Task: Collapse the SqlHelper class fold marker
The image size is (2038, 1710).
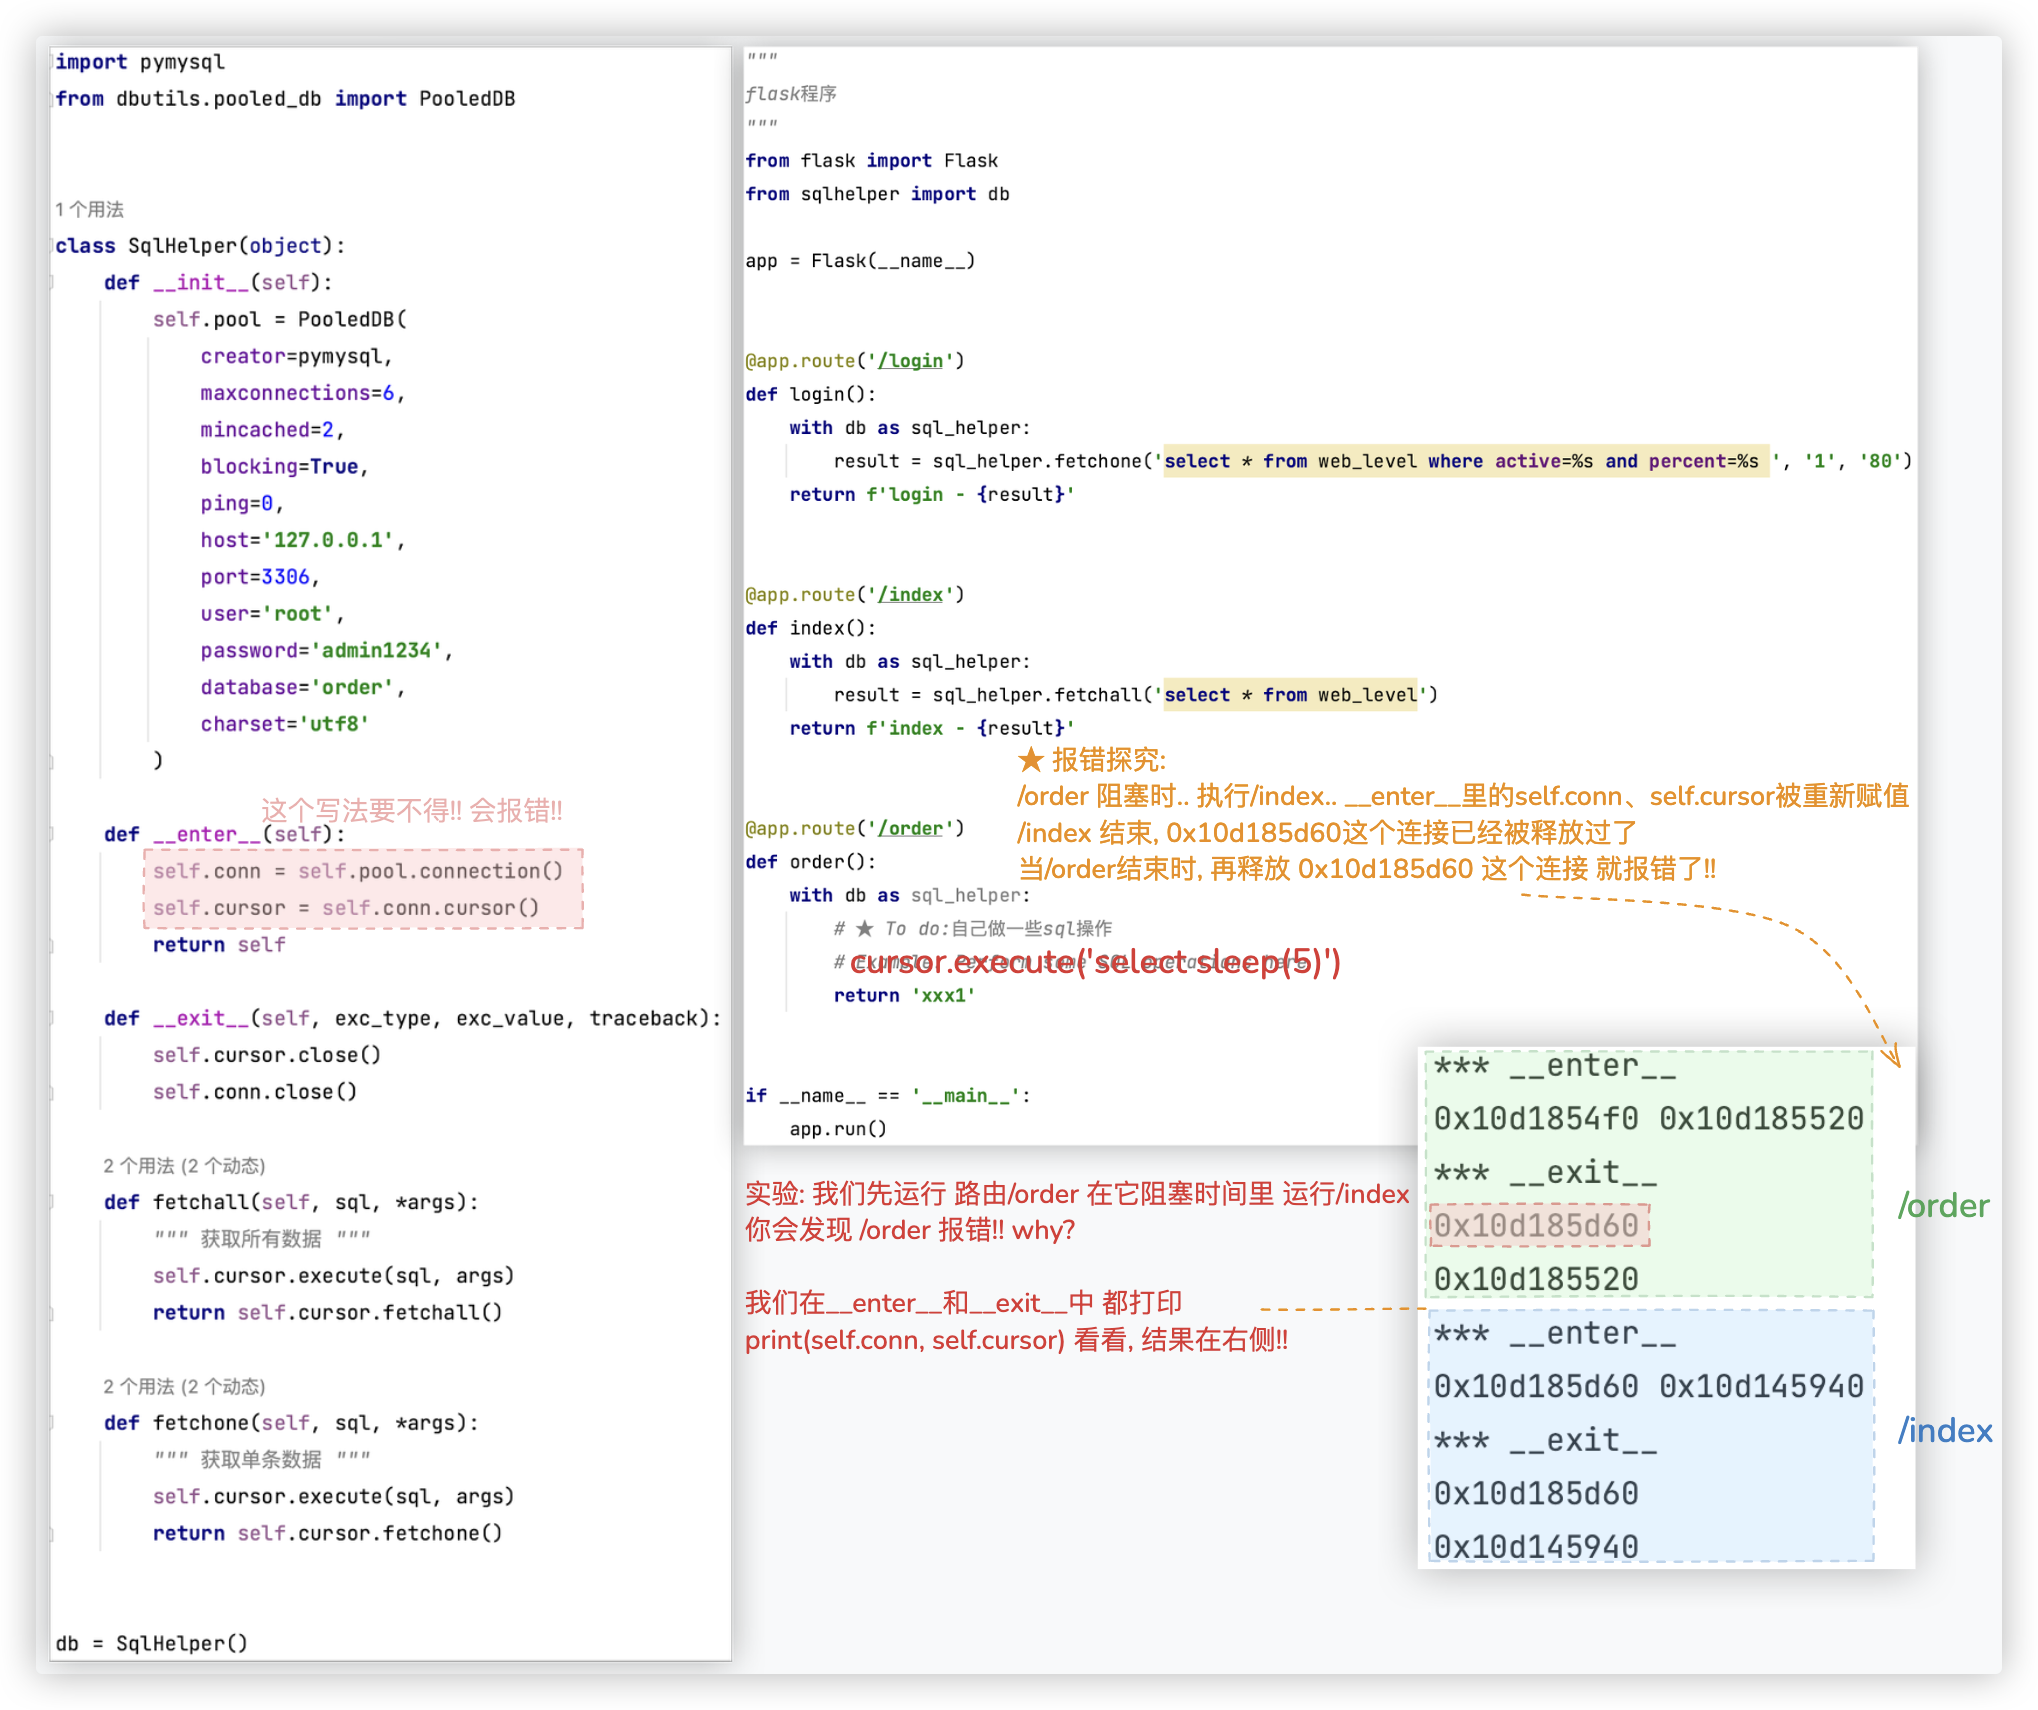Action: 52,246
